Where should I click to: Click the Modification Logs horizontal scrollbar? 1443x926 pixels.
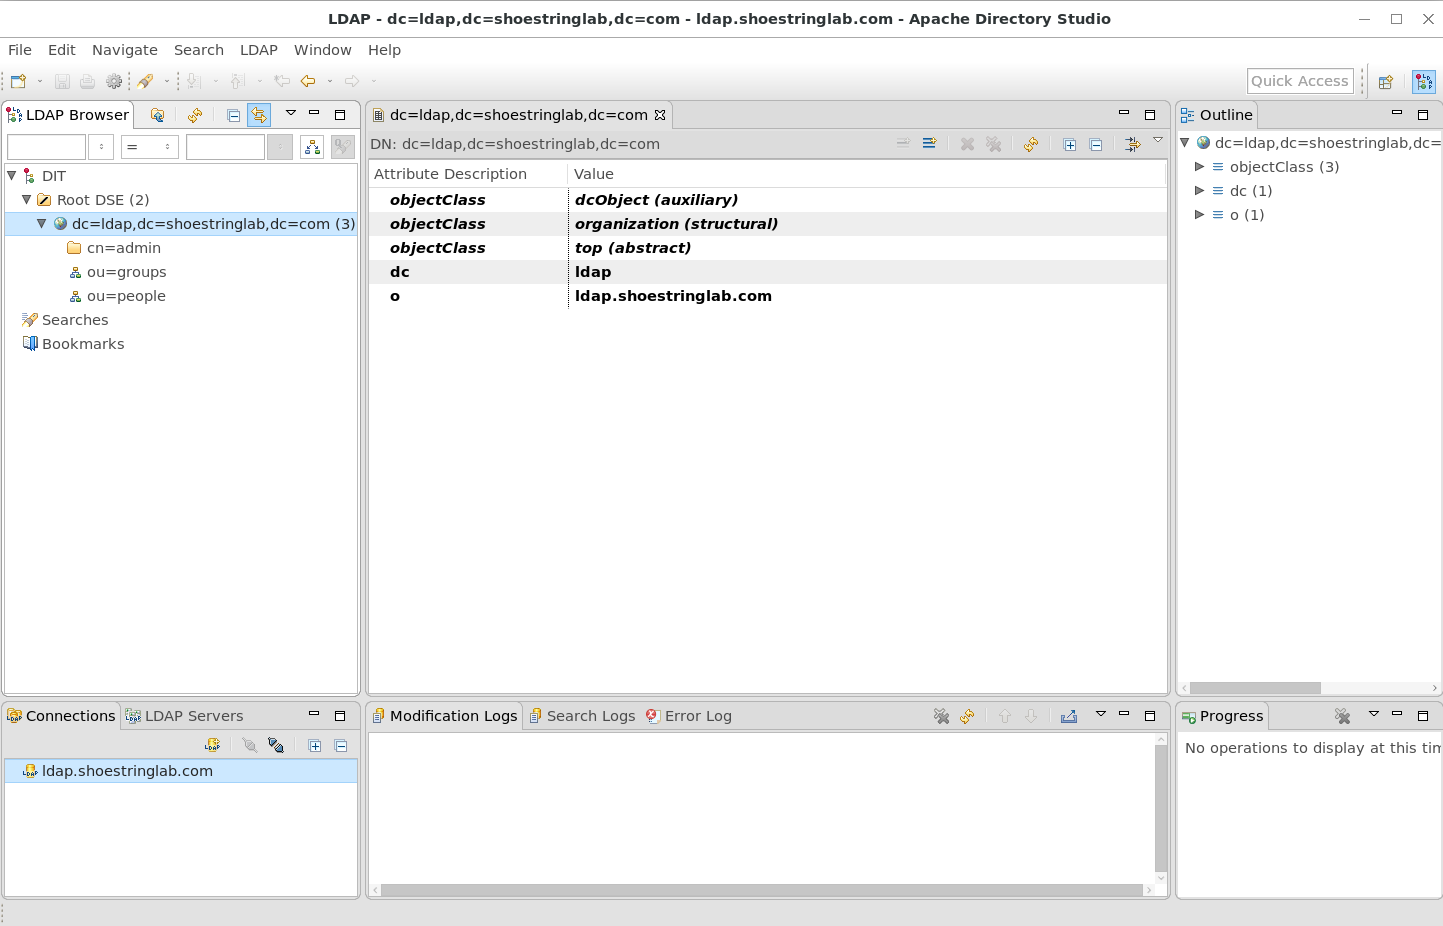762,890
